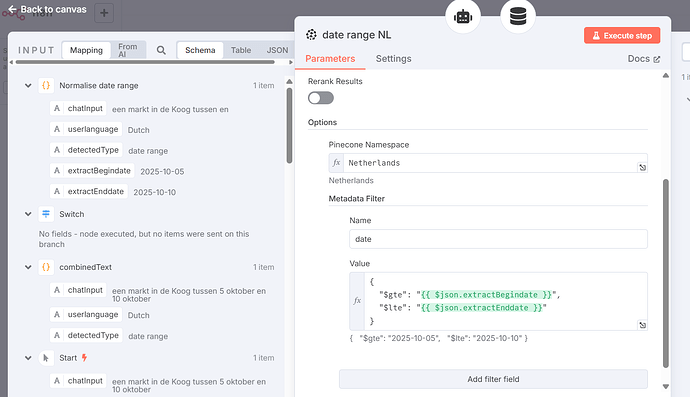The height and width of the screenshot is (397, 690).
Task: Open the AI robot node connector
Action: [463, 17]
